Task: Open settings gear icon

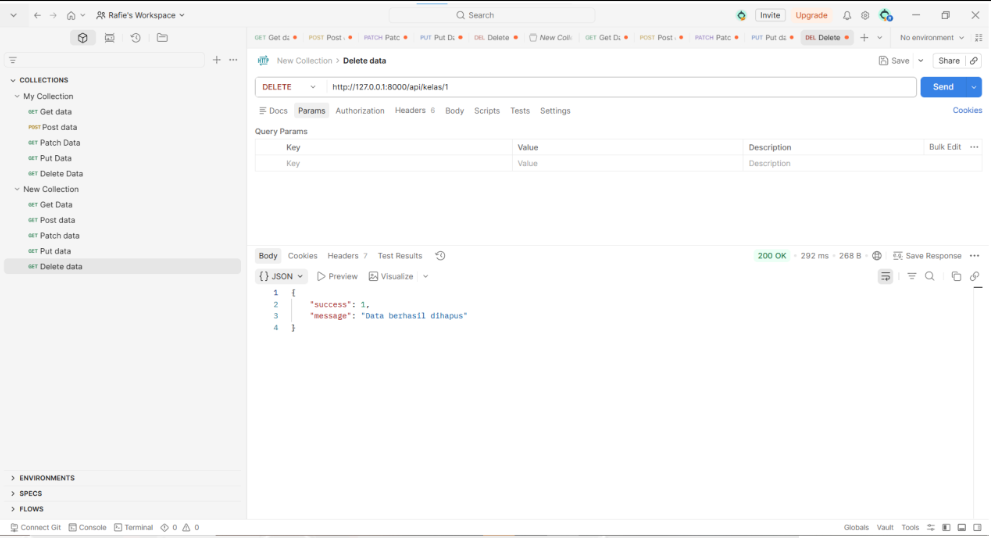Action: click(865, 15)
